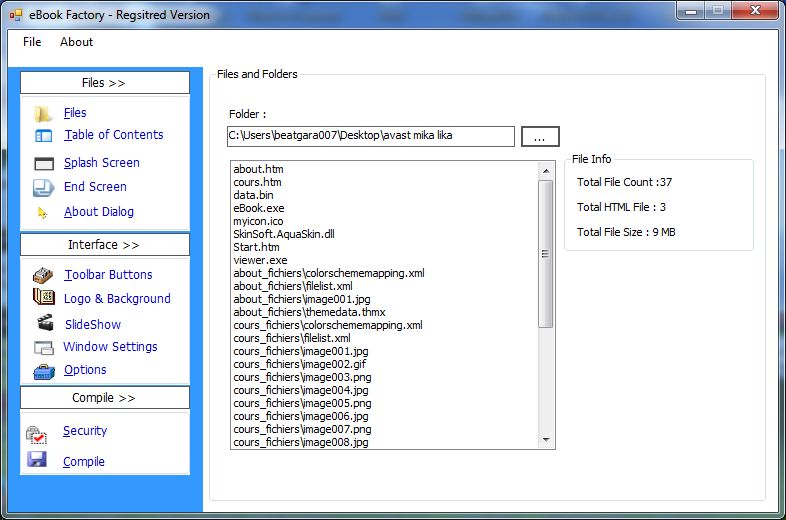Collapse the Files >> section header
The width and height of the screenshot is (786, 520).
pos(105,83)
